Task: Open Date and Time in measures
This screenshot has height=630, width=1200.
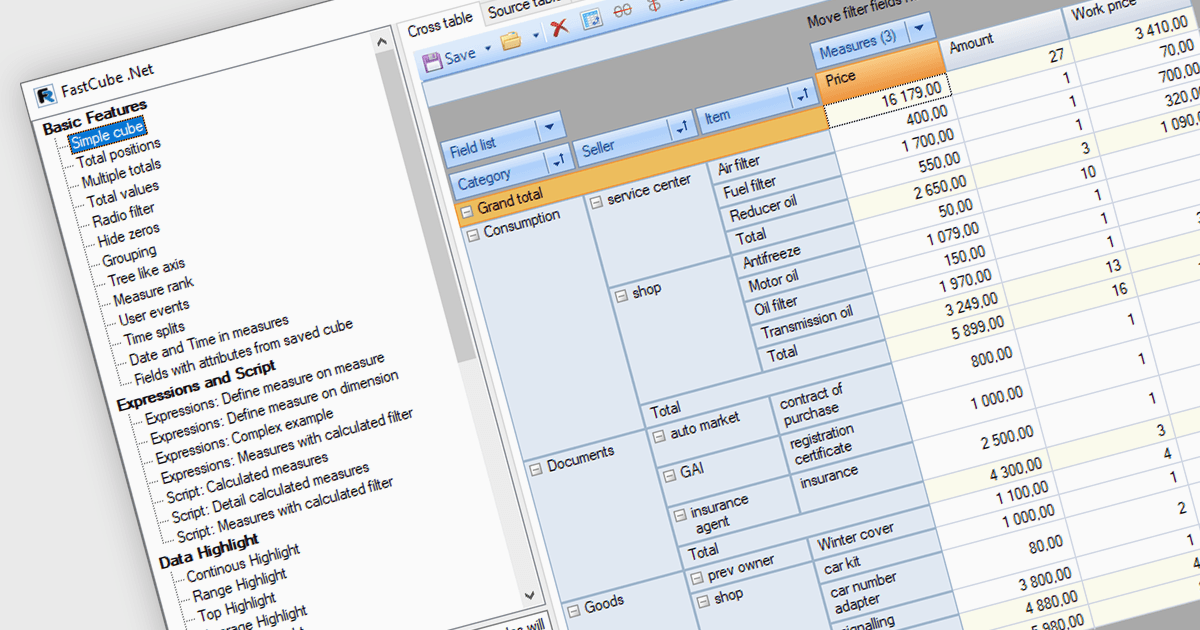Action: tap(209, 342)
